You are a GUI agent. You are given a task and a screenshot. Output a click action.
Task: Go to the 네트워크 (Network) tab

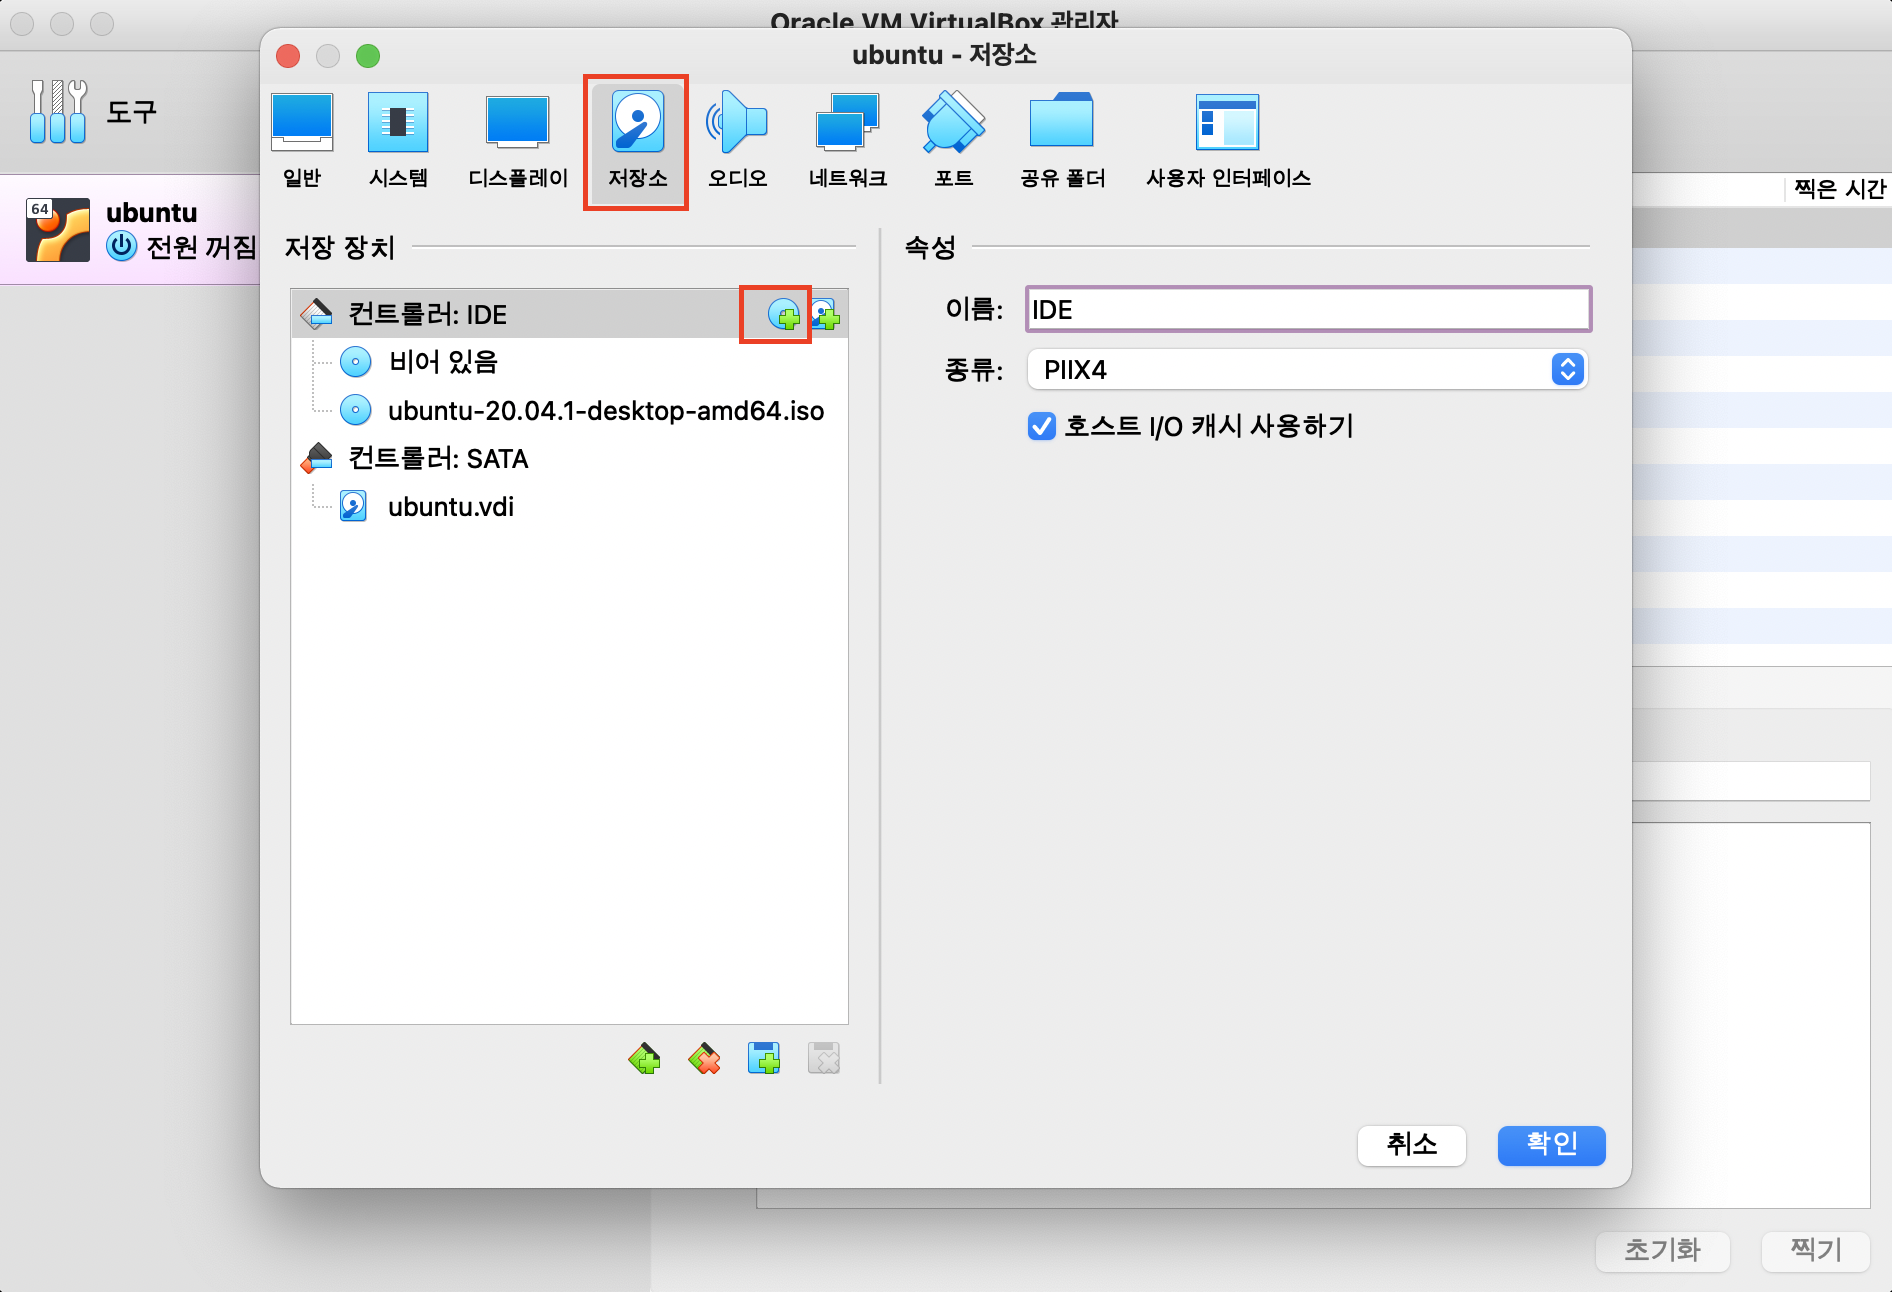click(847, 141)
